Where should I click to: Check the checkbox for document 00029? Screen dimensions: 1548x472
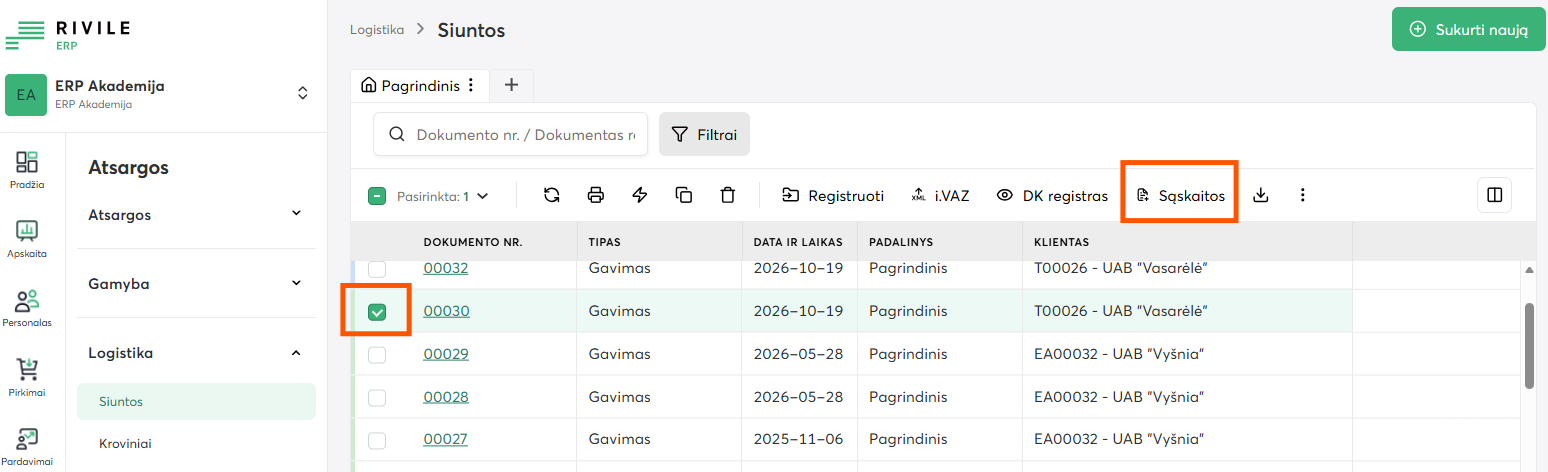[377, 355]
